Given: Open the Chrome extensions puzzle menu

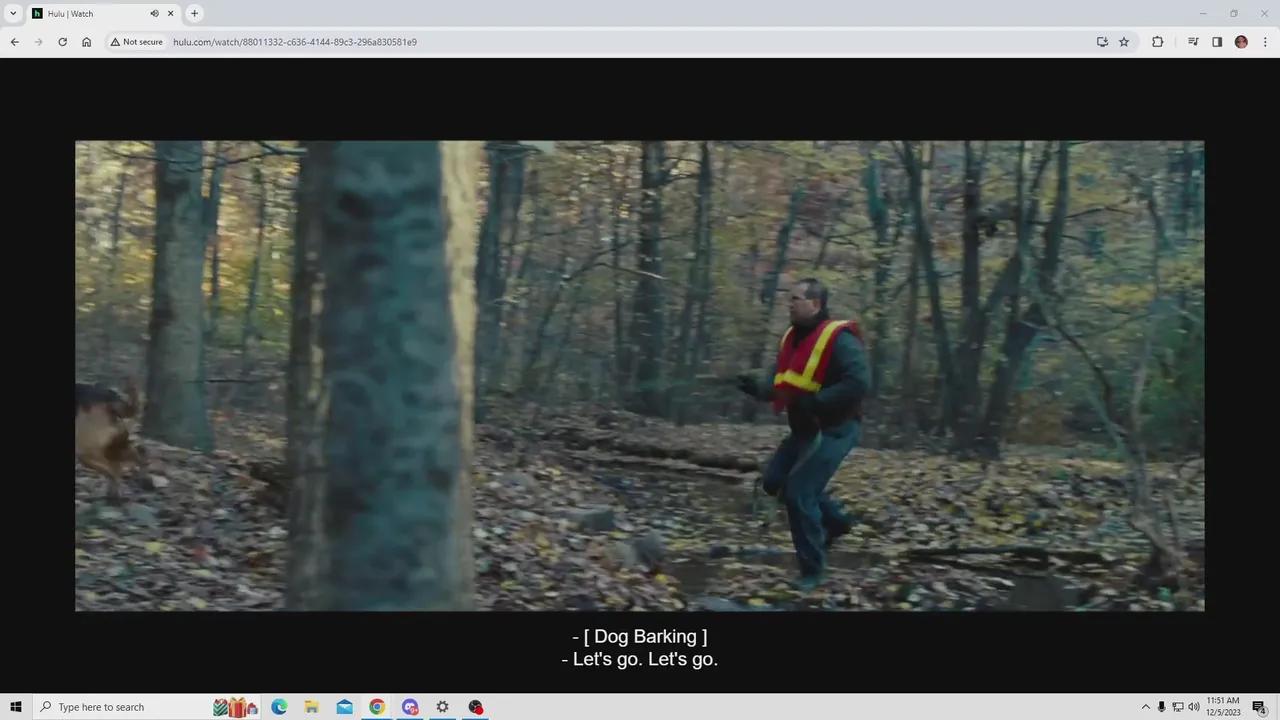Looking at the screenshot, I should click(x=1157, y=42).
